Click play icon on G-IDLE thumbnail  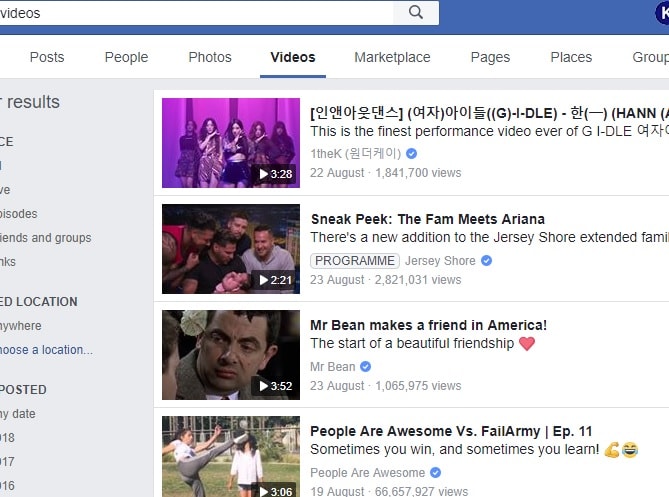coord(264,174)
